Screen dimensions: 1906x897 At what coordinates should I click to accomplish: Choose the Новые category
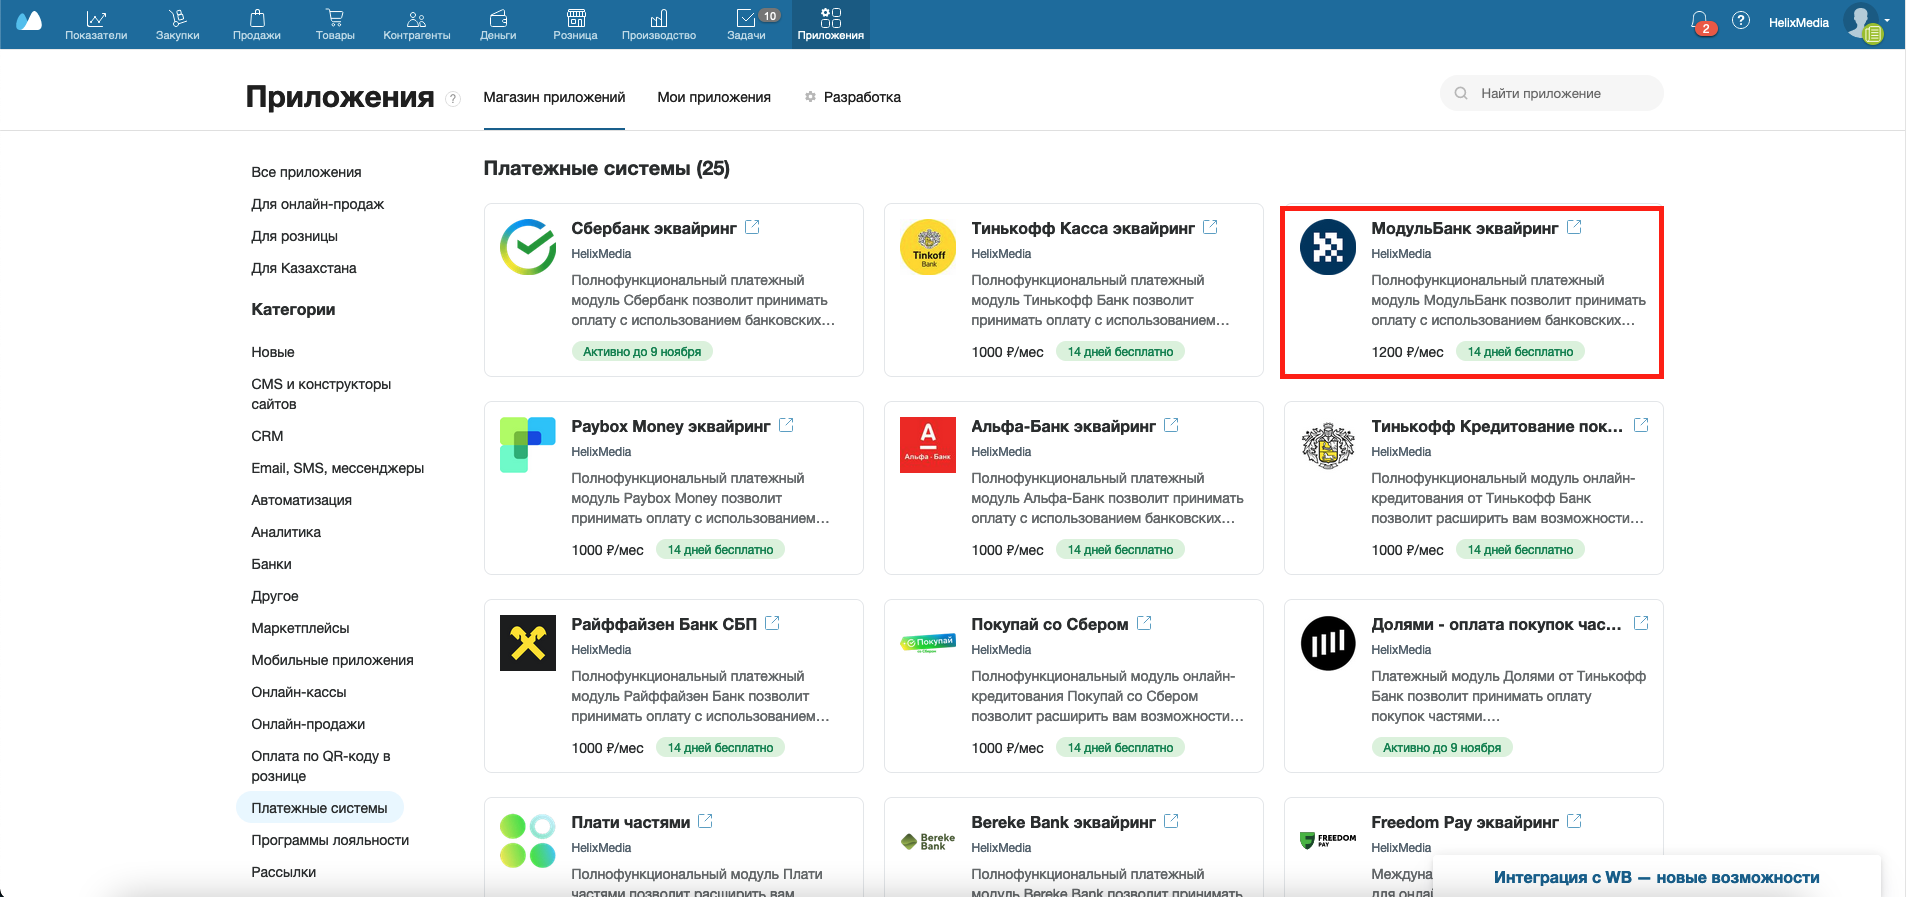273,352
